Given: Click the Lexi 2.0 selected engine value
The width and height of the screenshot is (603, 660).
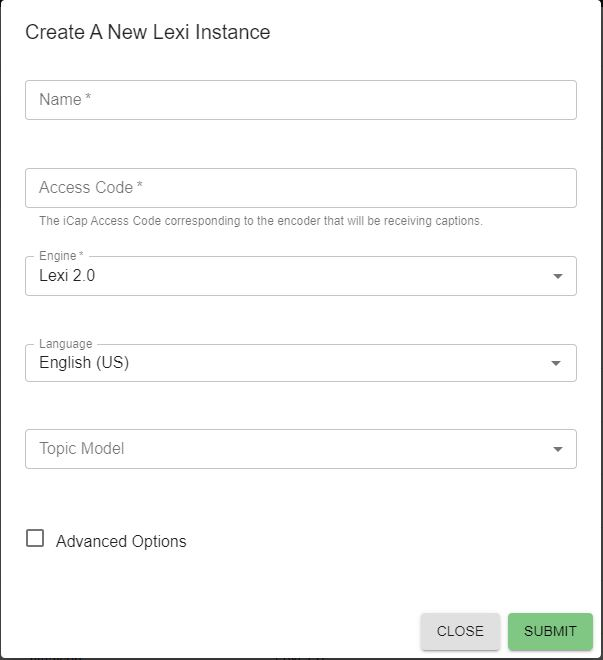Looking at the screenshot, I should 67,276.
